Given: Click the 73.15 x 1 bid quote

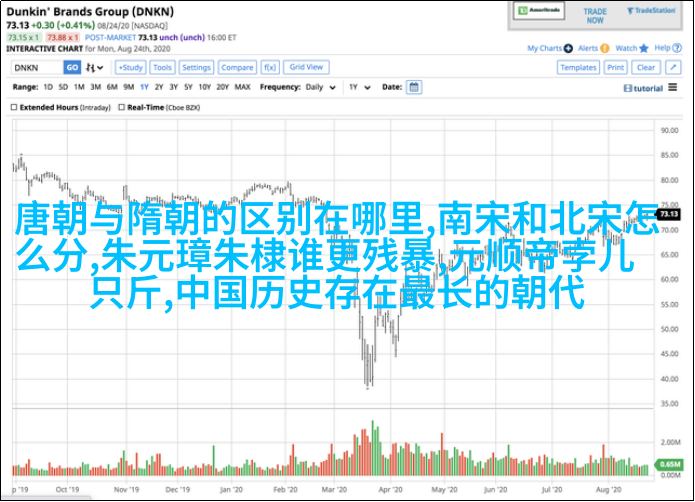Looking at the screenshot, I should (x=23, y=38).
